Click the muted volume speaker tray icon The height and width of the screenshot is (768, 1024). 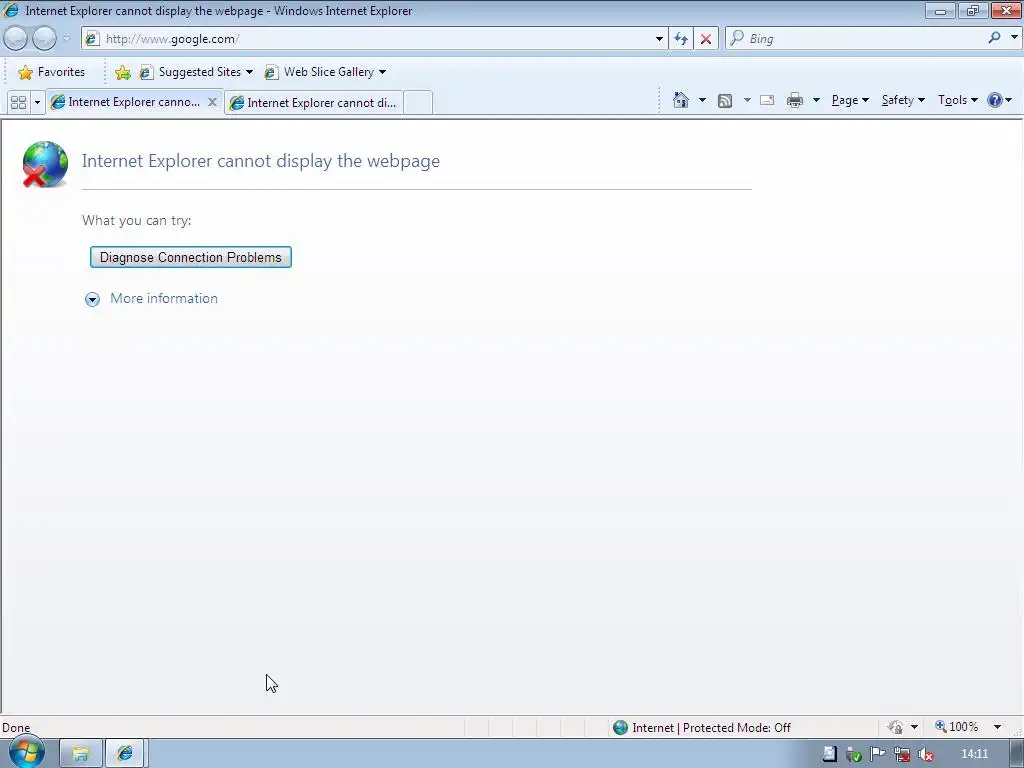pos(925,755)
